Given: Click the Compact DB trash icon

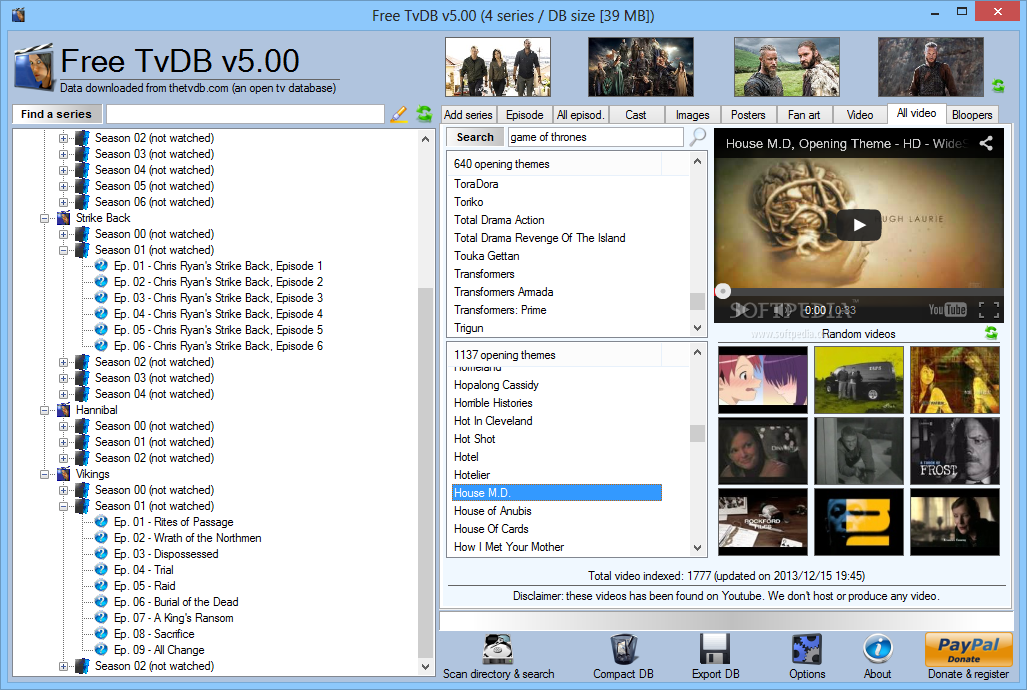Looking at the screenshot, I should click(623, 650).
